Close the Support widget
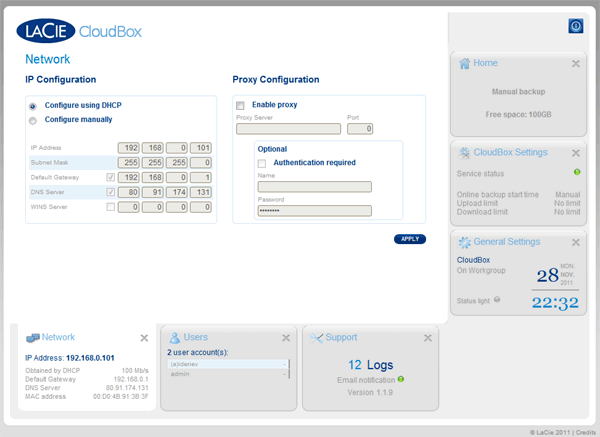Image resolution: width=600 pixels, height=437 pixels. pyautogui.click(x=428, y=338)
